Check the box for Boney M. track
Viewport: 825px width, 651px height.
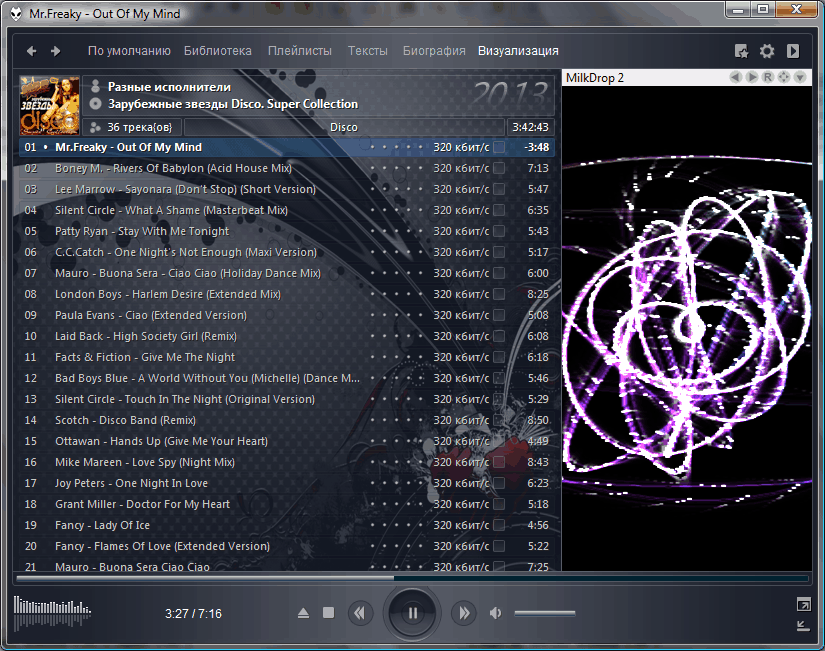[x=499, y=168]
